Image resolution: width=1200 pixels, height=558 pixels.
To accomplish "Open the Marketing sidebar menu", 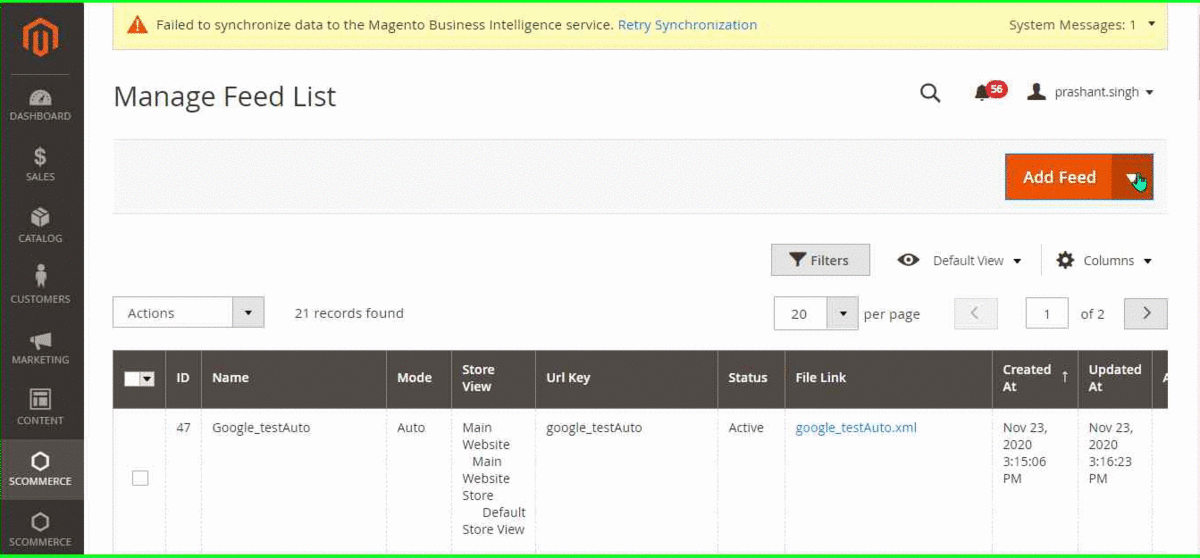I will click(x=41, y=347).
